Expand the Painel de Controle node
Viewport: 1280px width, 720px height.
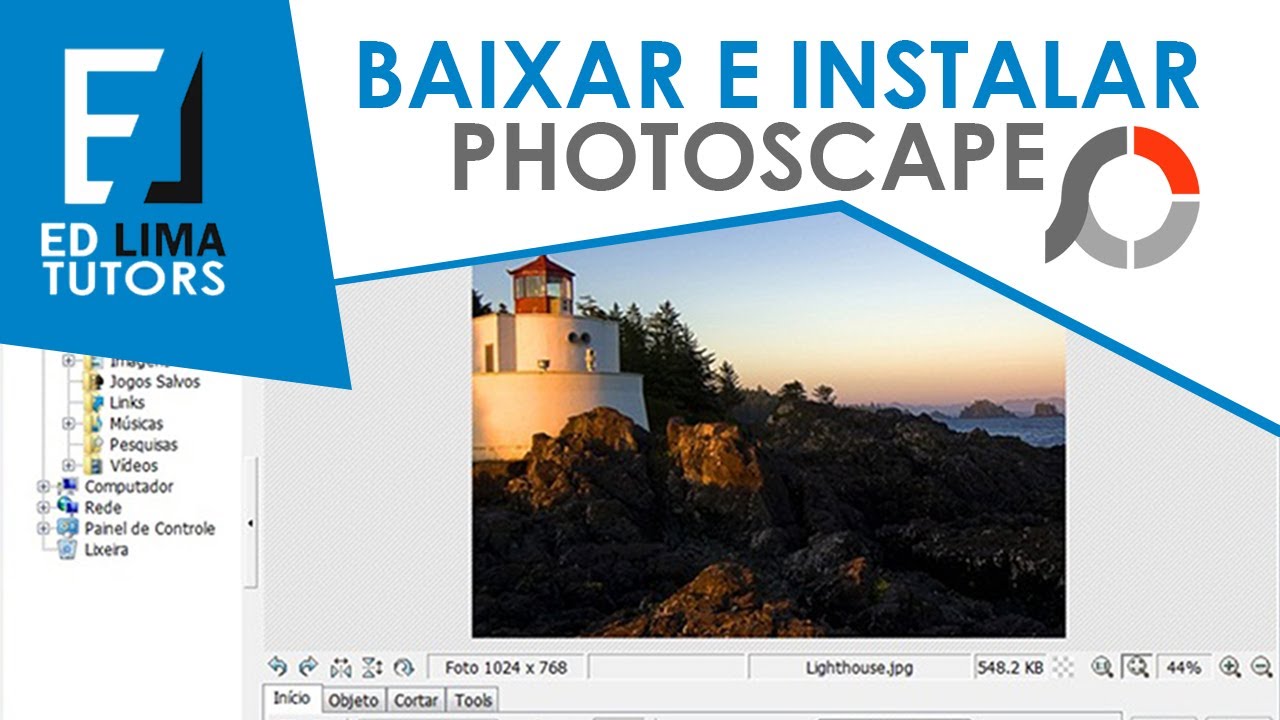[x=43, y=529]
